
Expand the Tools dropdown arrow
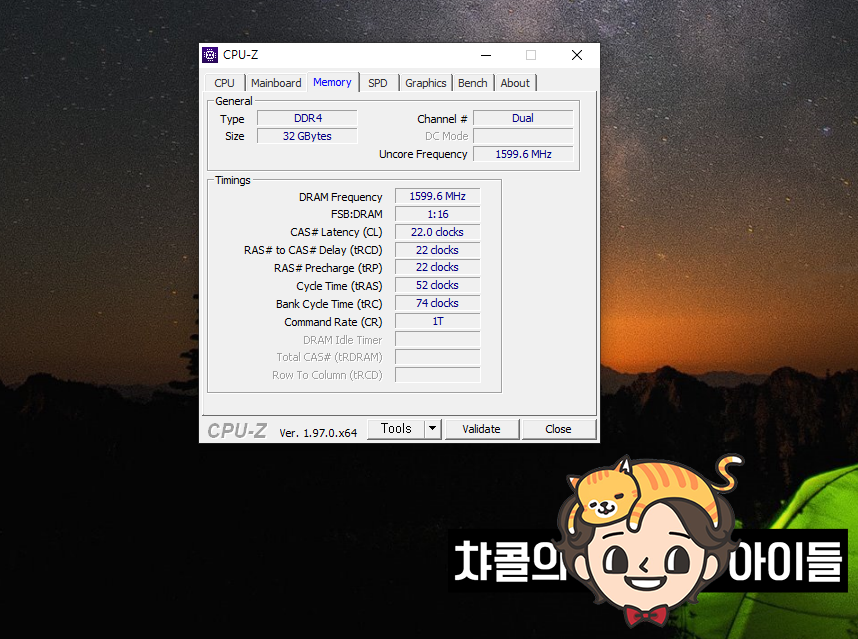(433, 429)
